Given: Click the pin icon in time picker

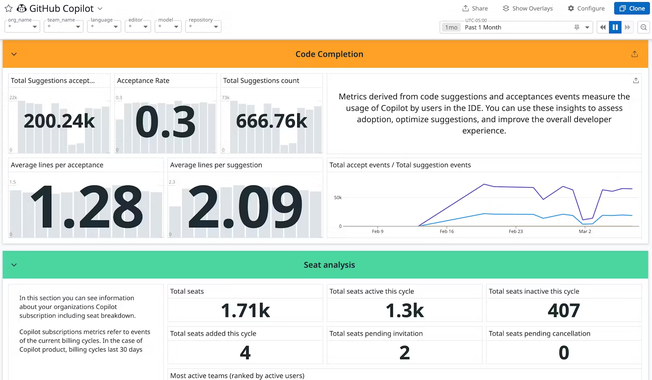Looking at the screenshot, I should (576, 27).
